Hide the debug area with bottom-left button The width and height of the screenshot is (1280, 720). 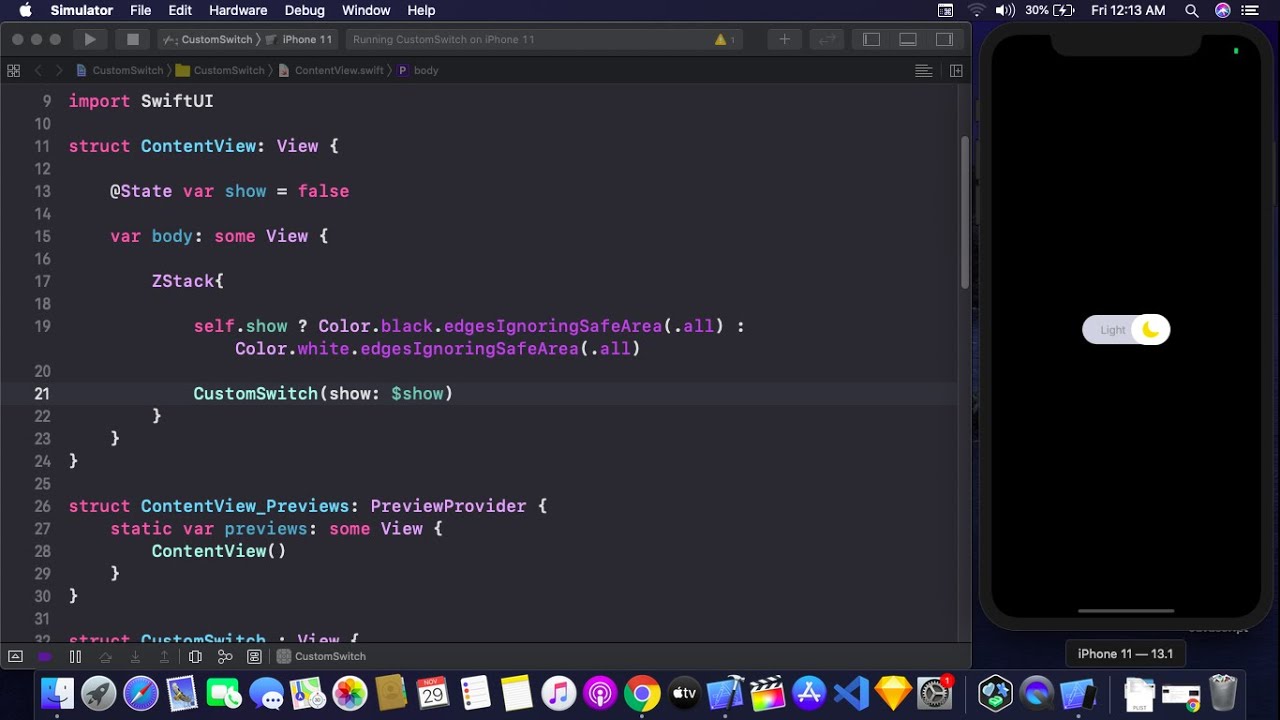coord(15,656)
